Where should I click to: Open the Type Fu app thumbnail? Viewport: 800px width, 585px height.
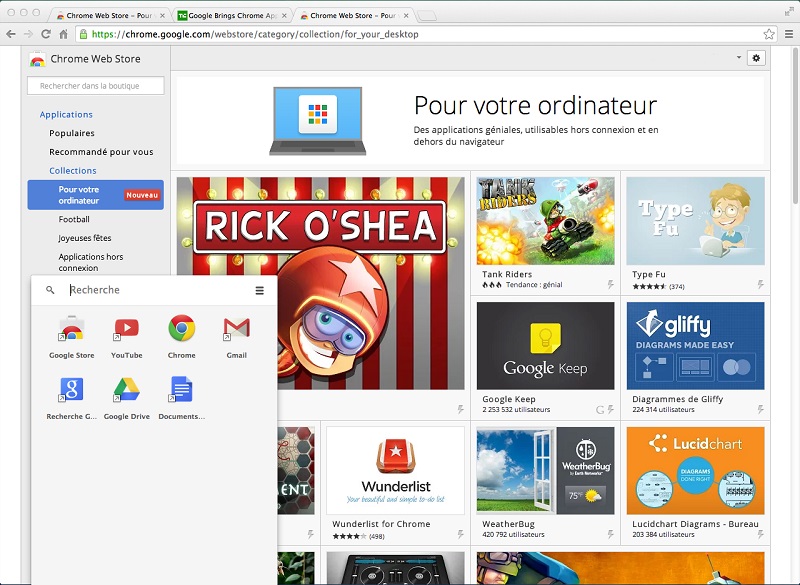click(x=695, y=221)
